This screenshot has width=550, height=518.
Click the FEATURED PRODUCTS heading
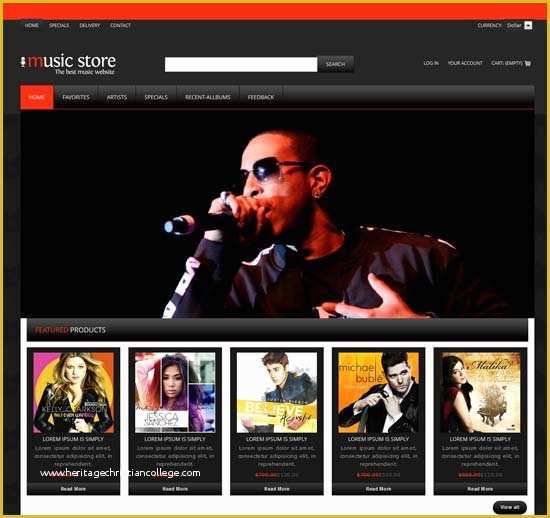click(x=70, y=330)
